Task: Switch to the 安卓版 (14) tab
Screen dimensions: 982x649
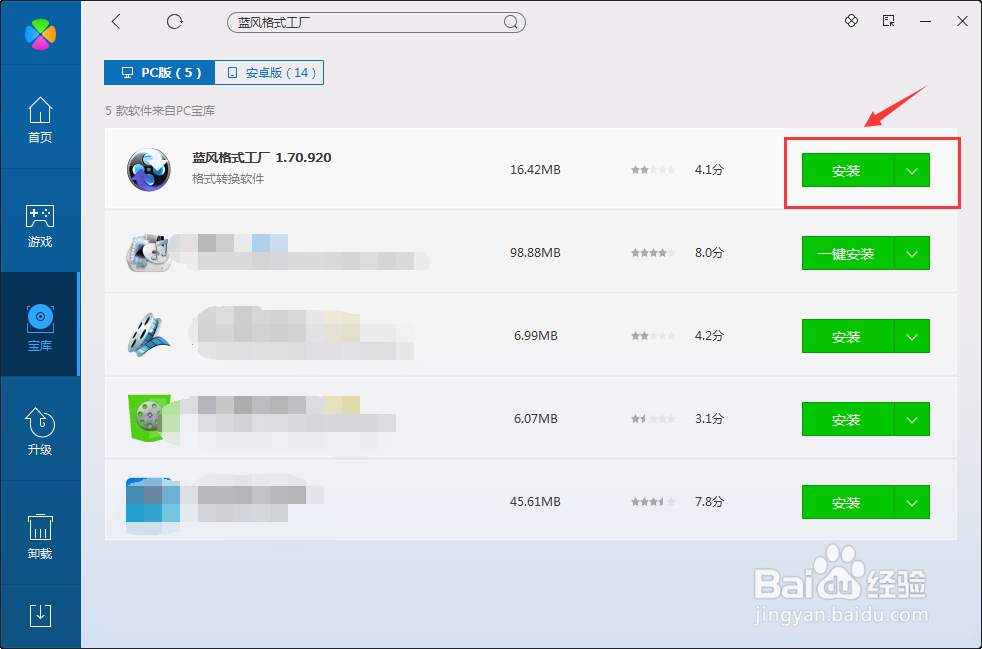Action: click(x=269, y=73)
